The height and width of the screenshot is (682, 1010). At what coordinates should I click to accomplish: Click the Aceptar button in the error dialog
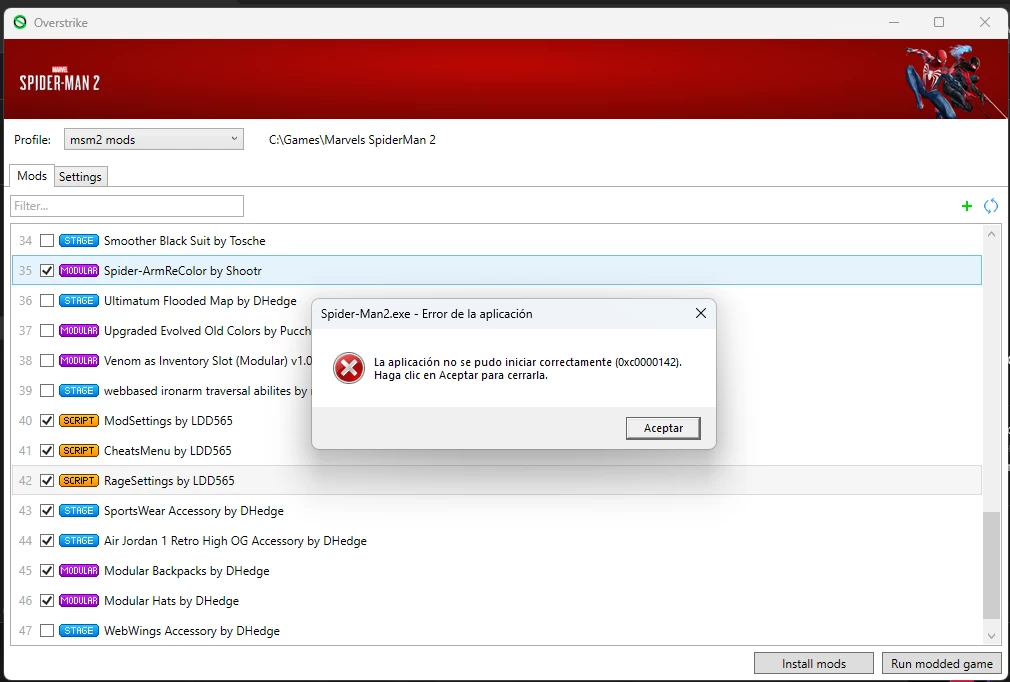[x=663, y=428]
